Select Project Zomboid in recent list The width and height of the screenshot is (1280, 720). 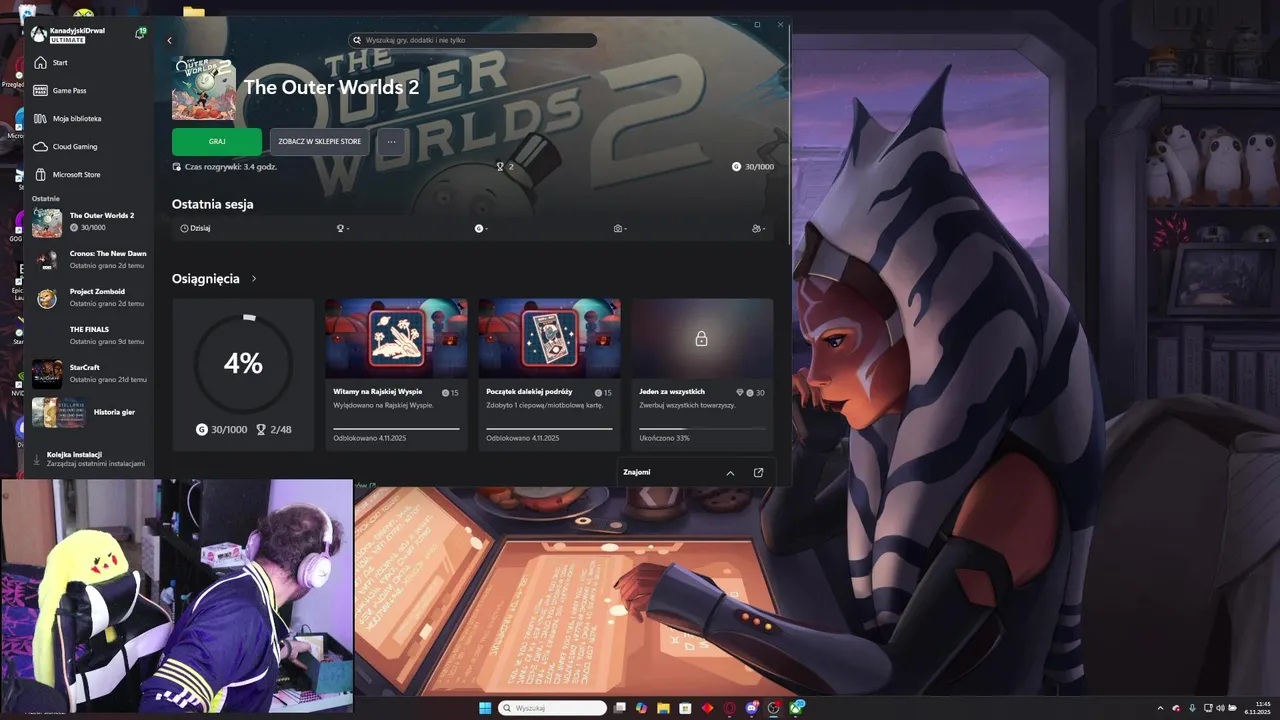point(89,297)
